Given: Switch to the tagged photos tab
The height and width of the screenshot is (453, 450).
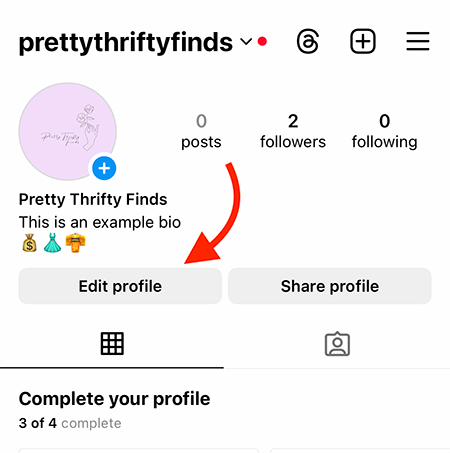Looking at the screenshot, I should 337,344.
